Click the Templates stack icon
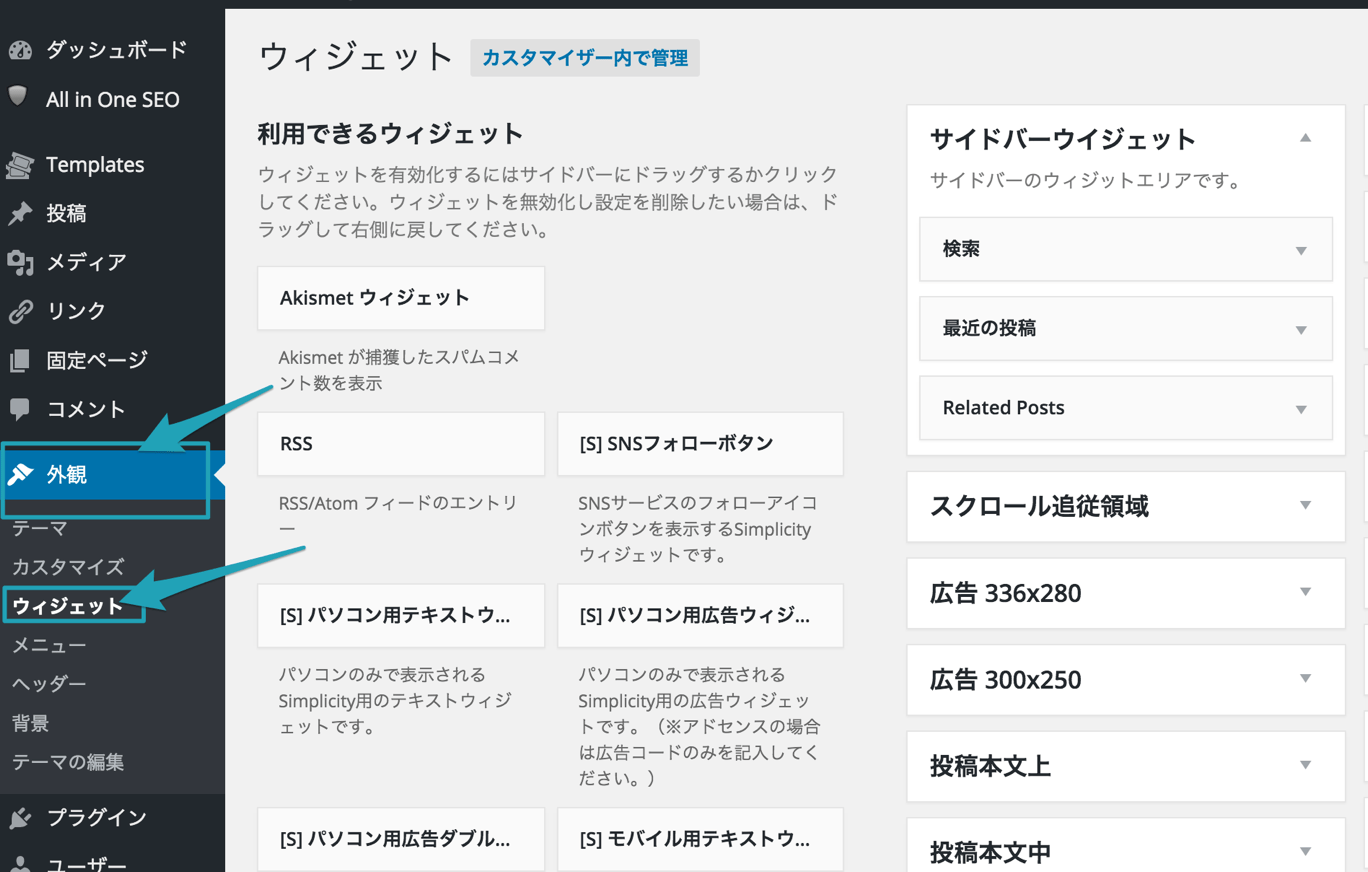This screenshot has width=1368, height=872. 20,165
